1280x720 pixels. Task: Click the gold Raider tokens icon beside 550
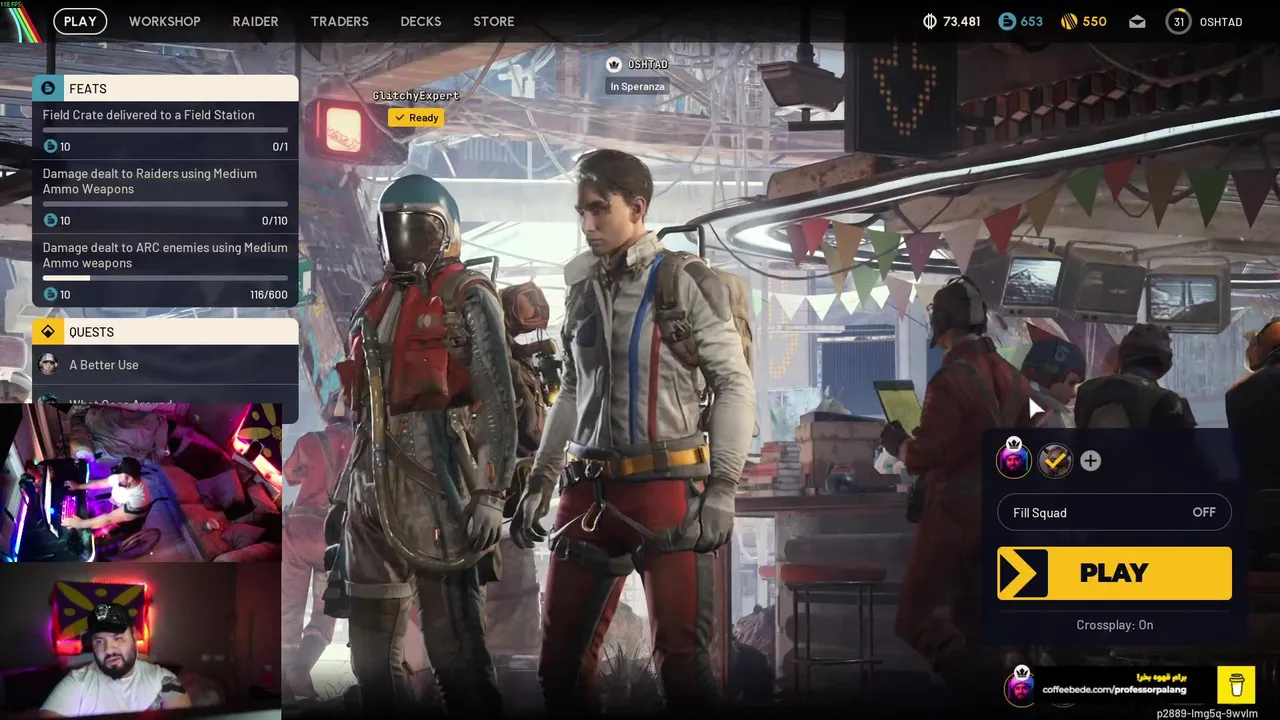pos(1069,21)
